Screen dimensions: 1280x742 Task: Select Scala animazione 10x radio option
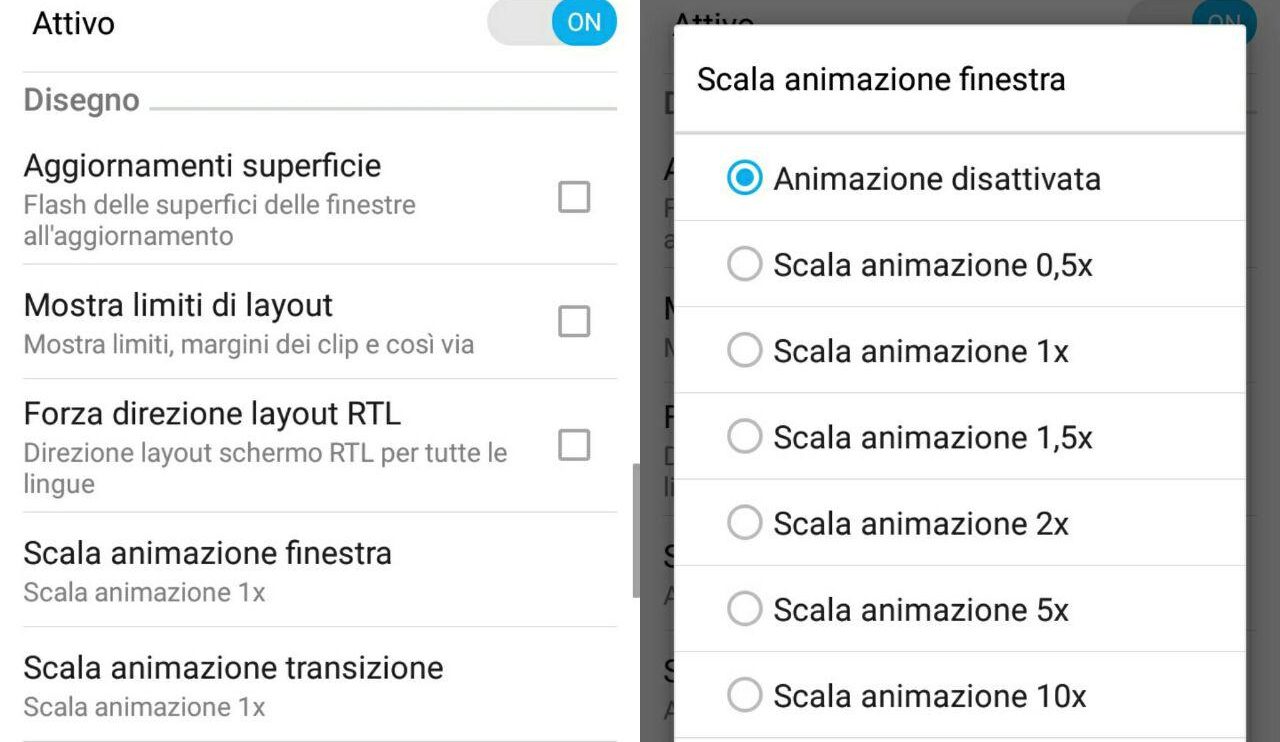point(745,695)
